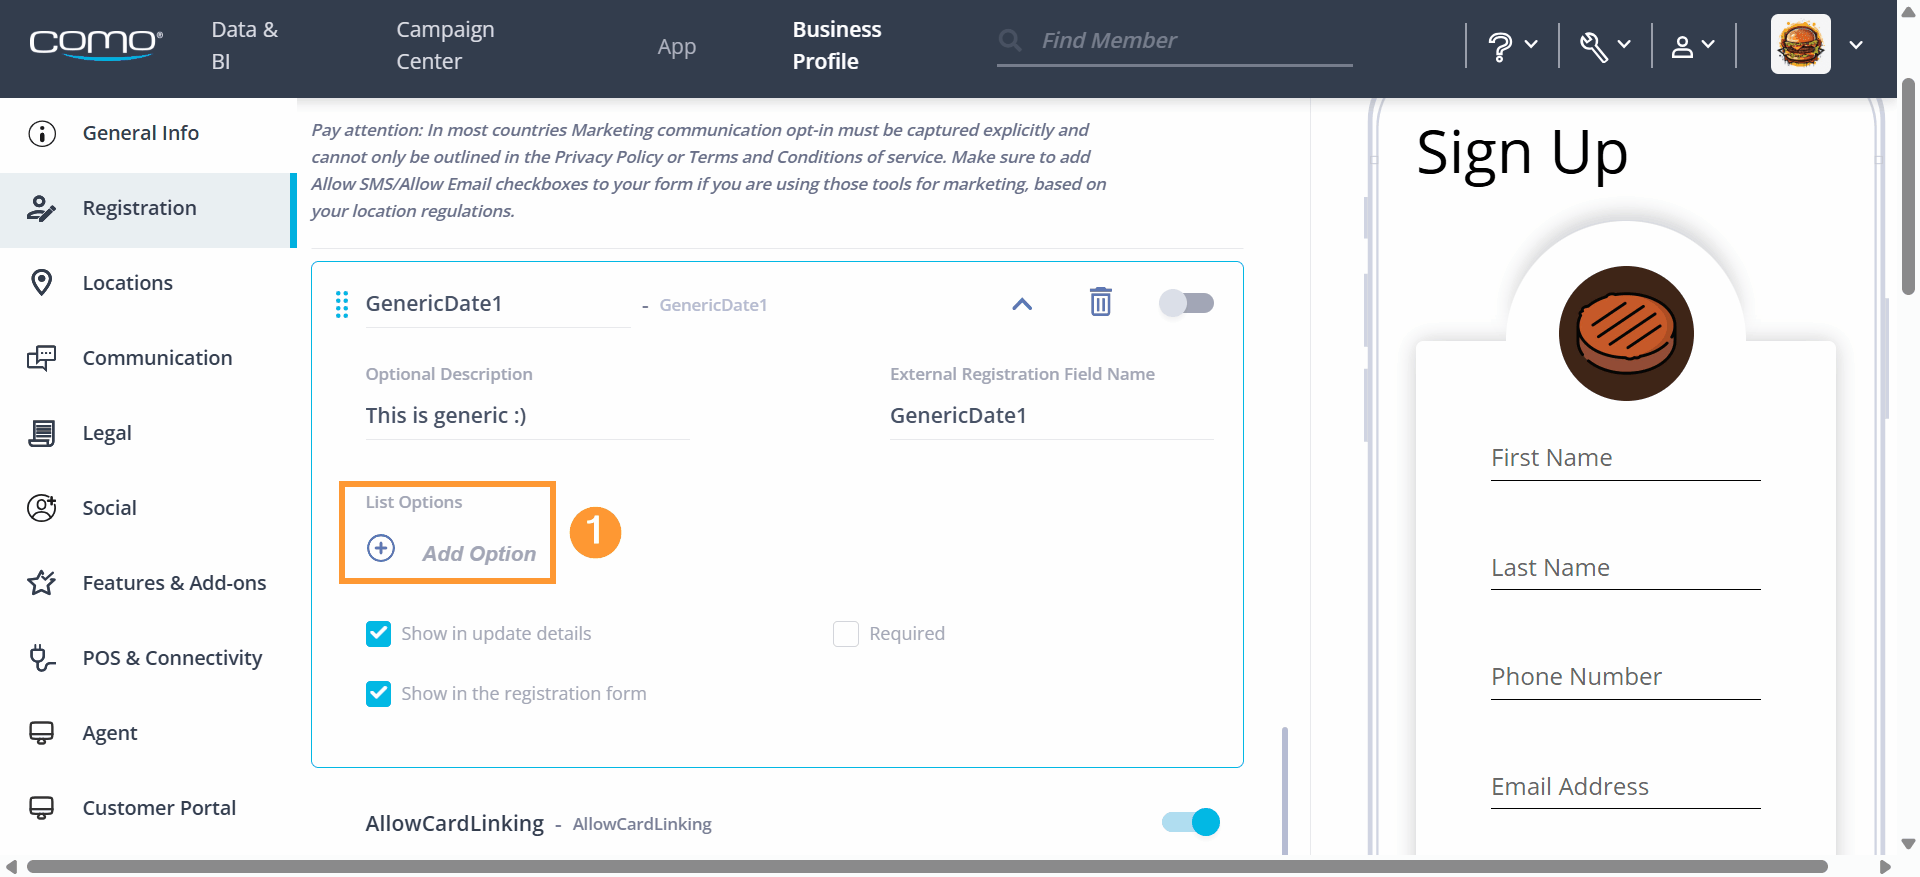
Task: Click the burger patty logo in preview
Action: click(1626, 333)
